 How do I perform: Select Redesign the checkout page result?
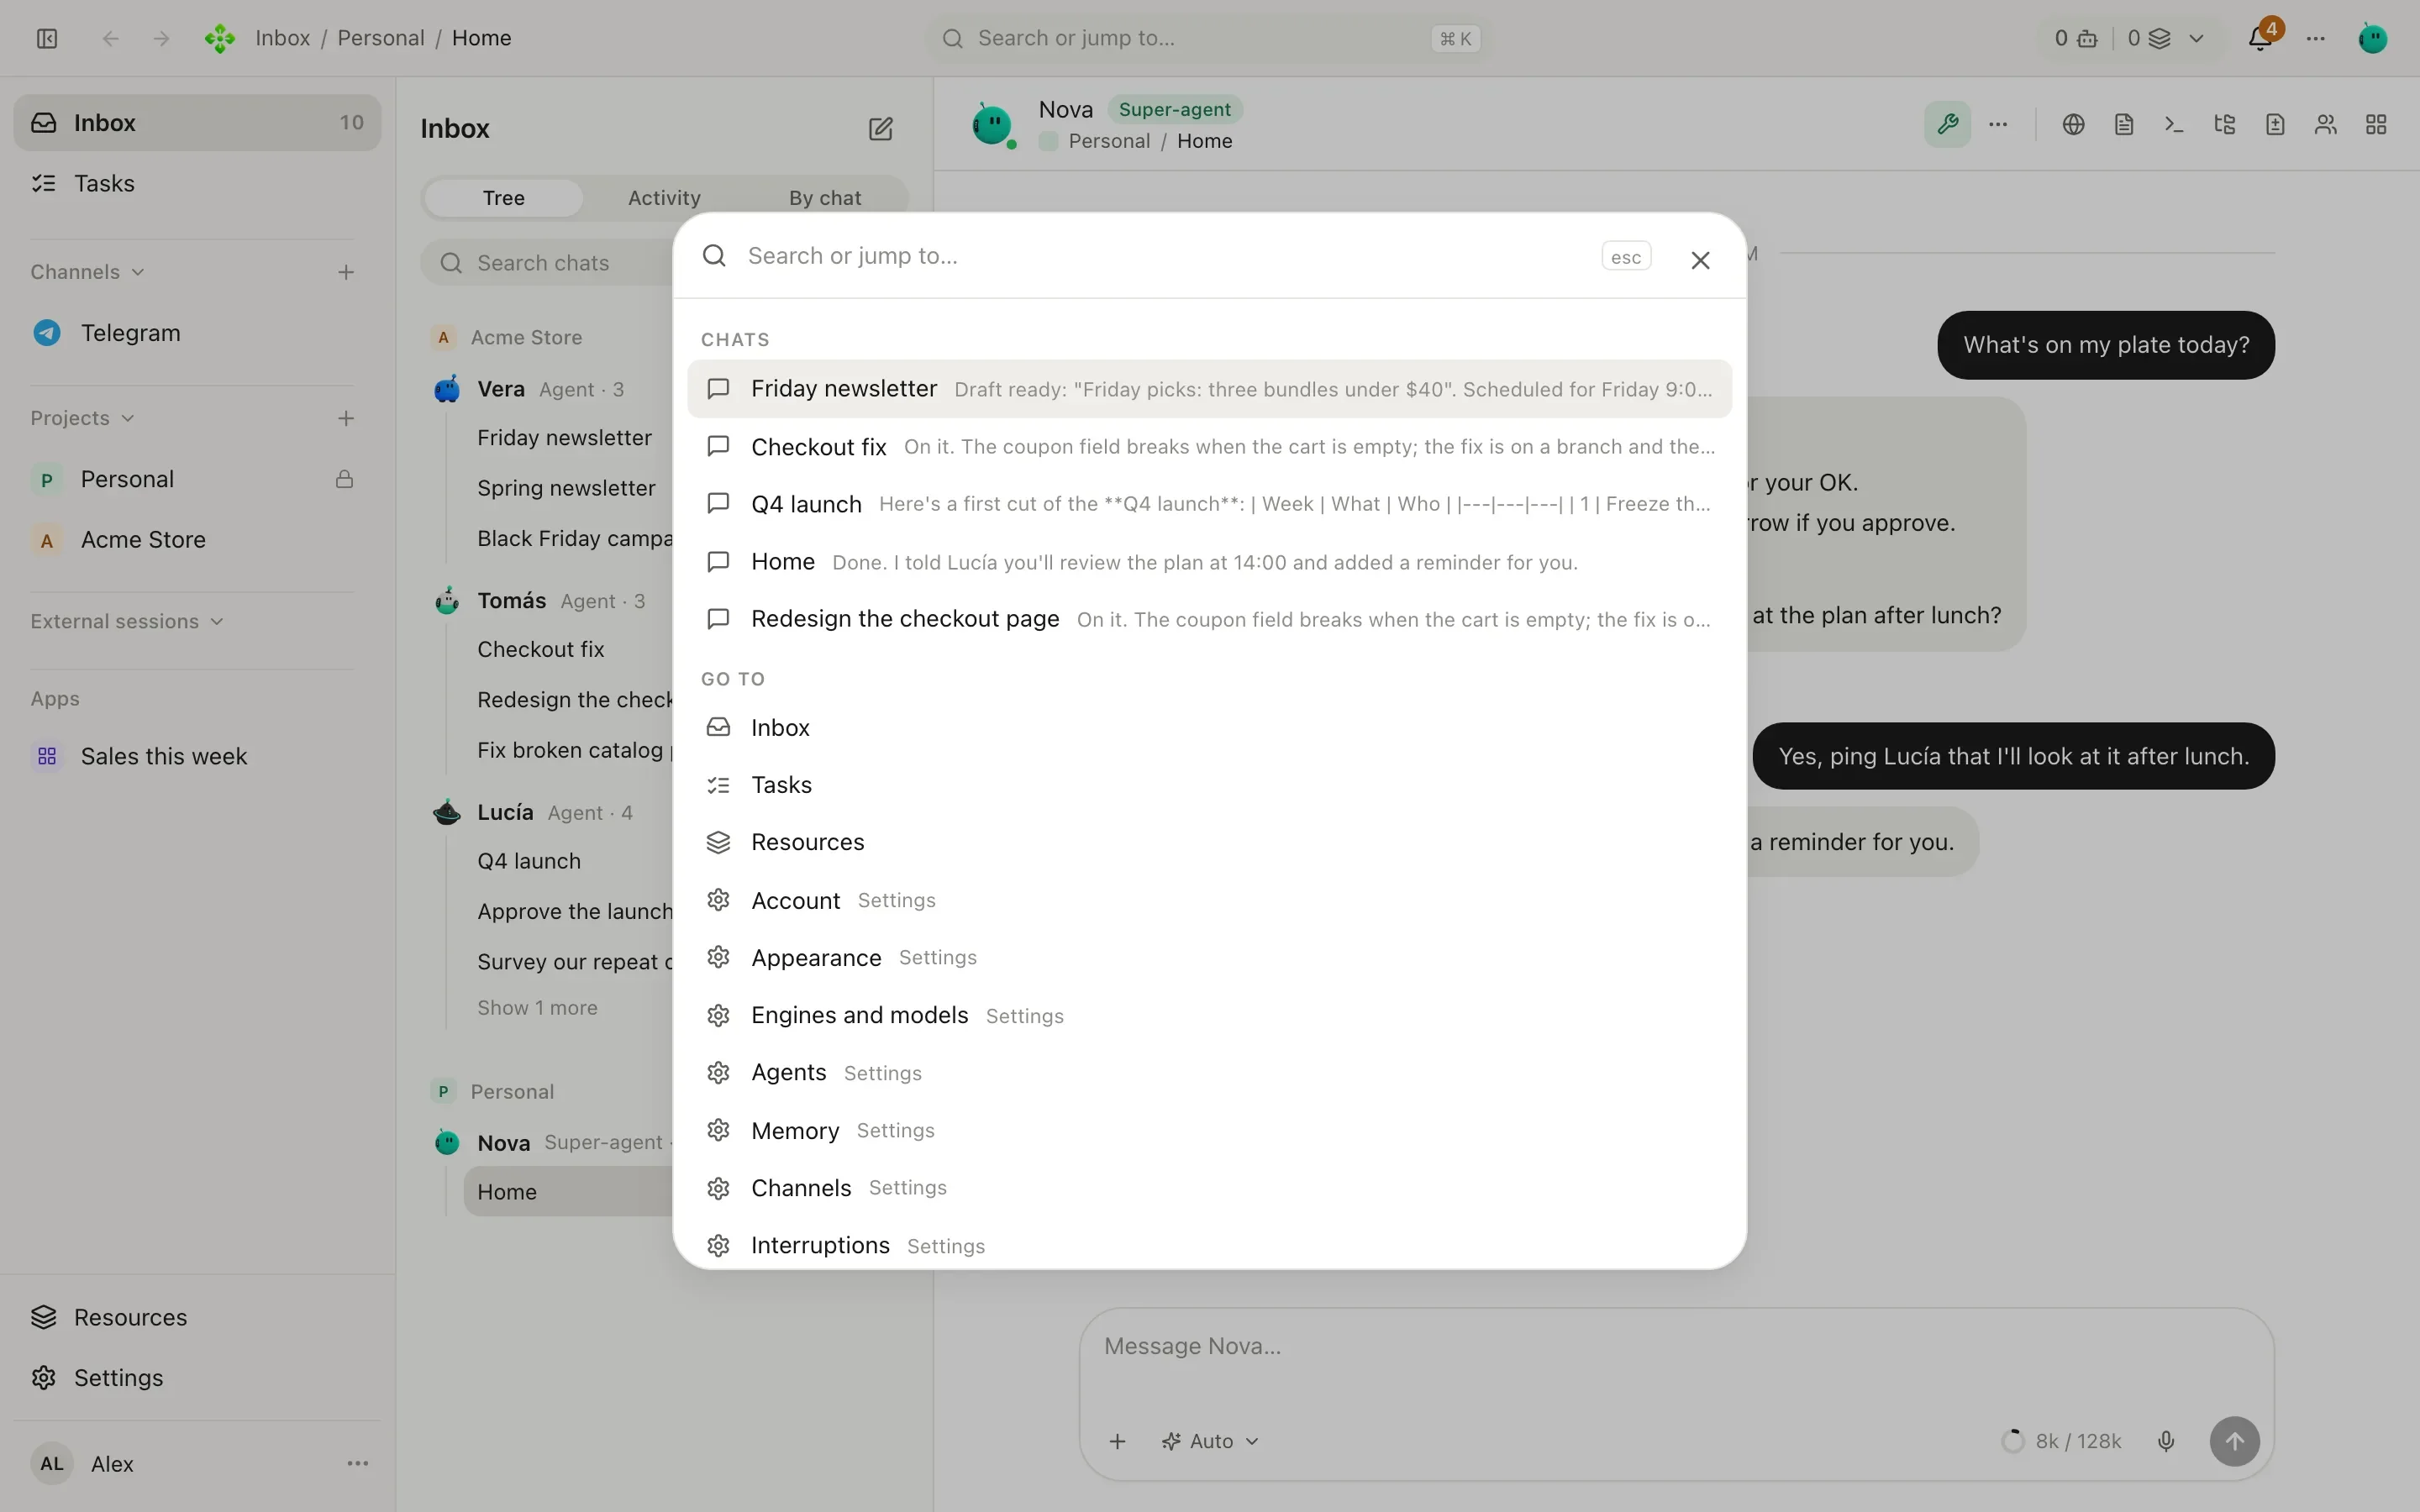[1209, 619]
